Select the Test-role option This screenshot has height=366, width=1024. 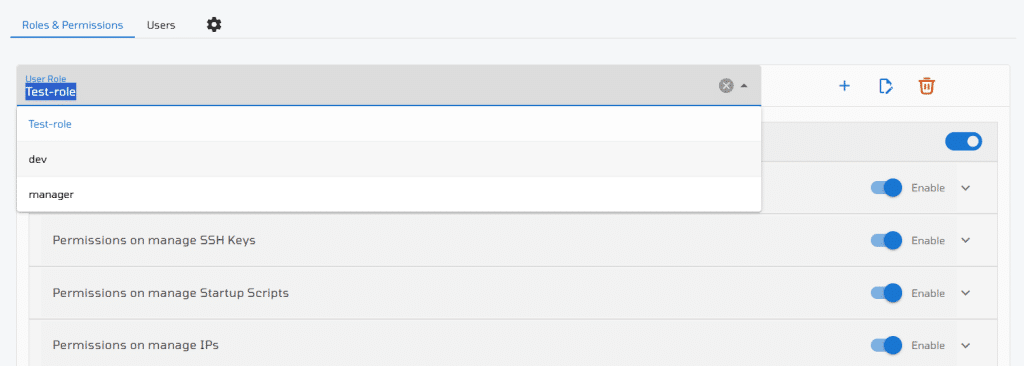pos(389,124)
